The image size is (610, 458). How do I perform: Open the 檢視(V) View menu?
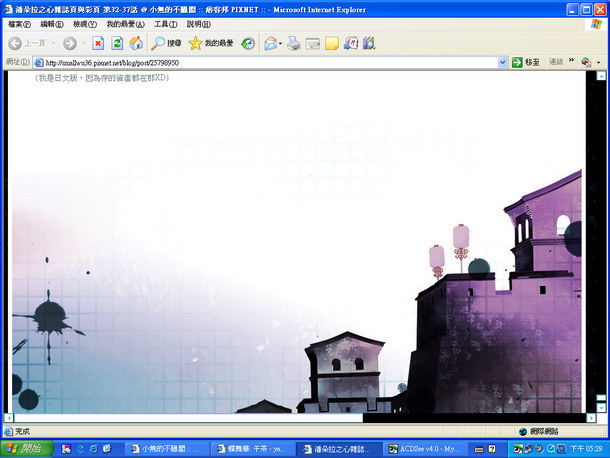[x=85, y=25]
